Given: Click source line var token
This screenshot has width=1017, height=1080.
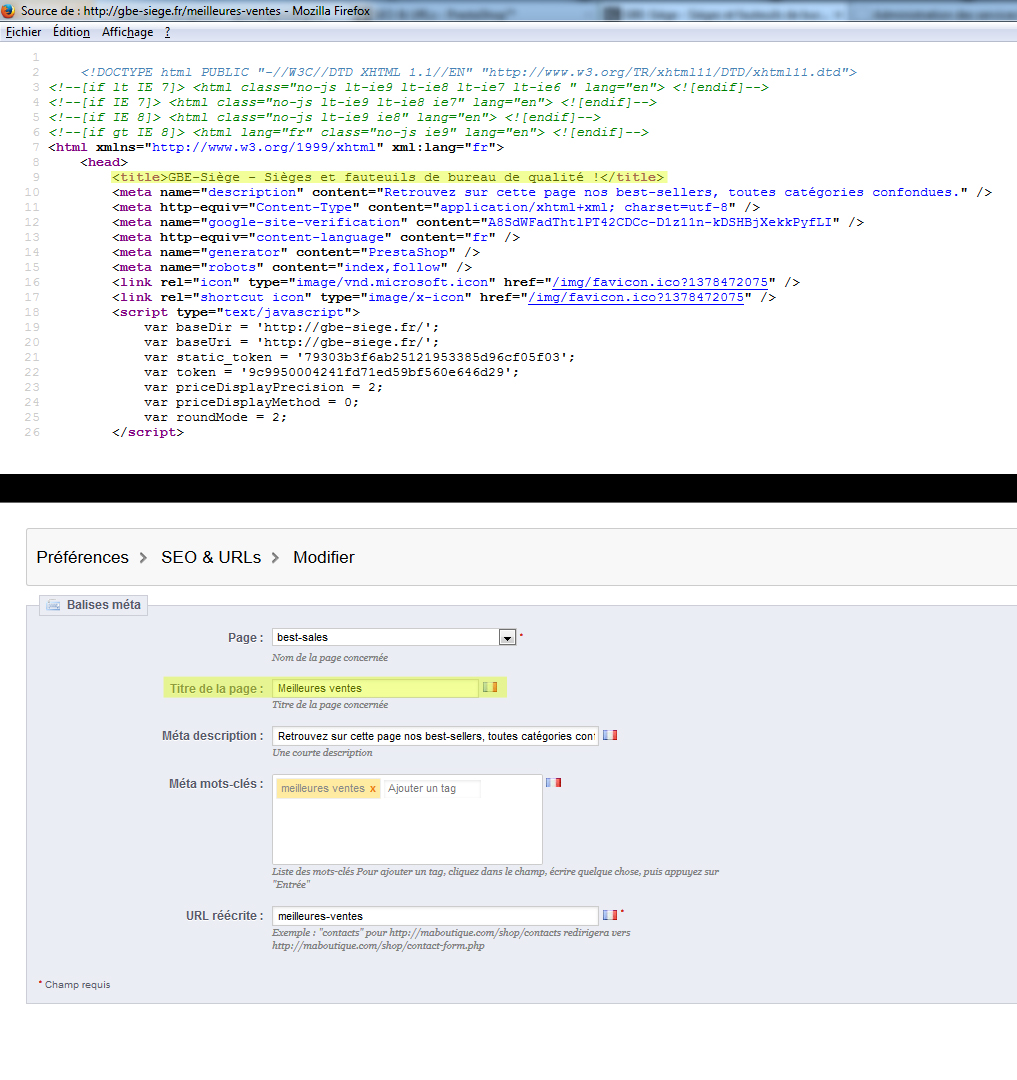Looking at the screenshot, I should point(331,373).
